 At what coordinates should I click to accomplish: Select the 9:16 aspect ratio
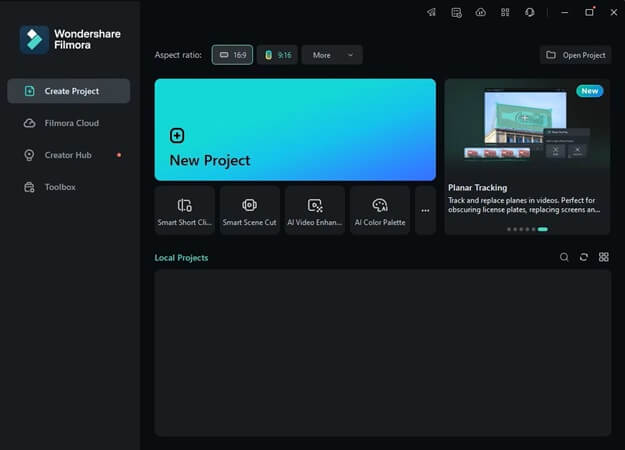click(x=277, y=55)
